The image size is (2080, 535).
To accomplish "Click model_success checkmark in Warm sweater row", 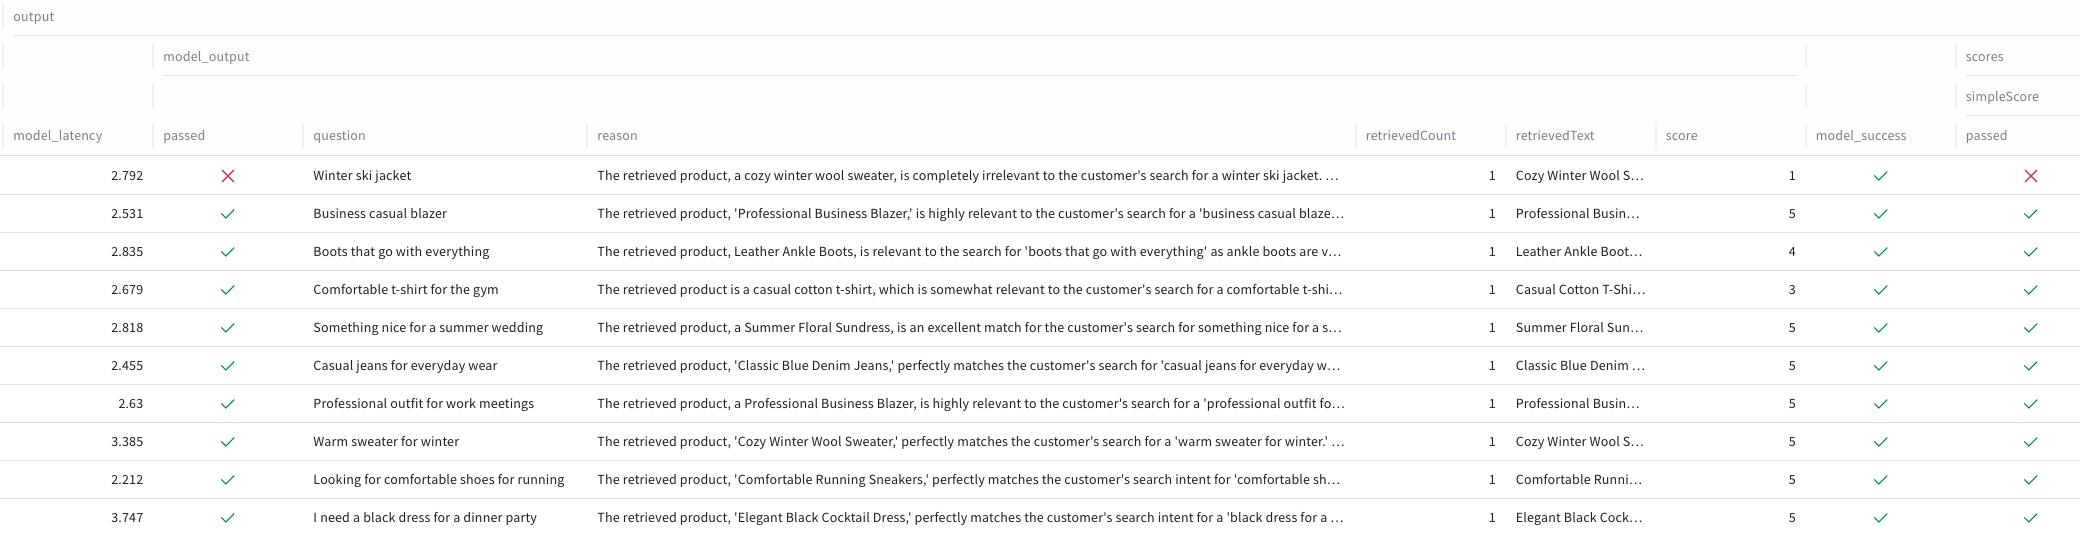I will (x=1880, y=442).
